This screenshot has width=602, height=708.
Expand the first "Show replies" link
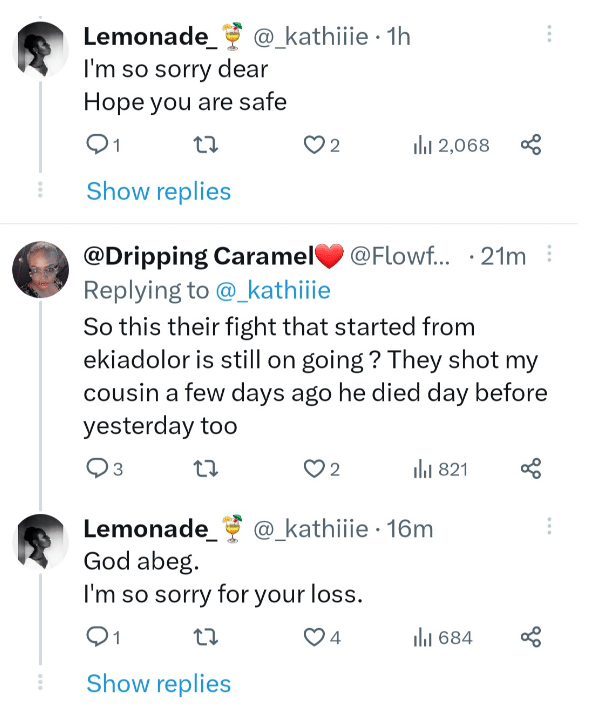(158, 191)
